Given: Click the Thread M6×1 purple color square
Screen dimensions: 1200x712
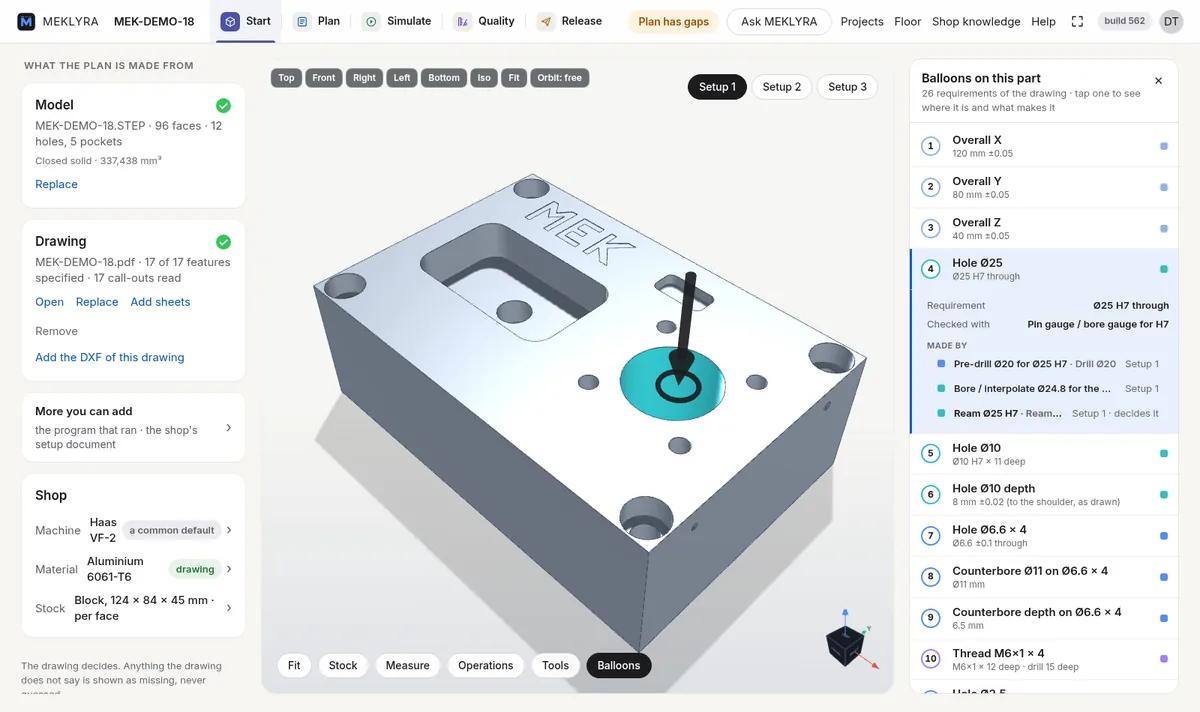Looking at the screenshot, I should coord(1164,659).
